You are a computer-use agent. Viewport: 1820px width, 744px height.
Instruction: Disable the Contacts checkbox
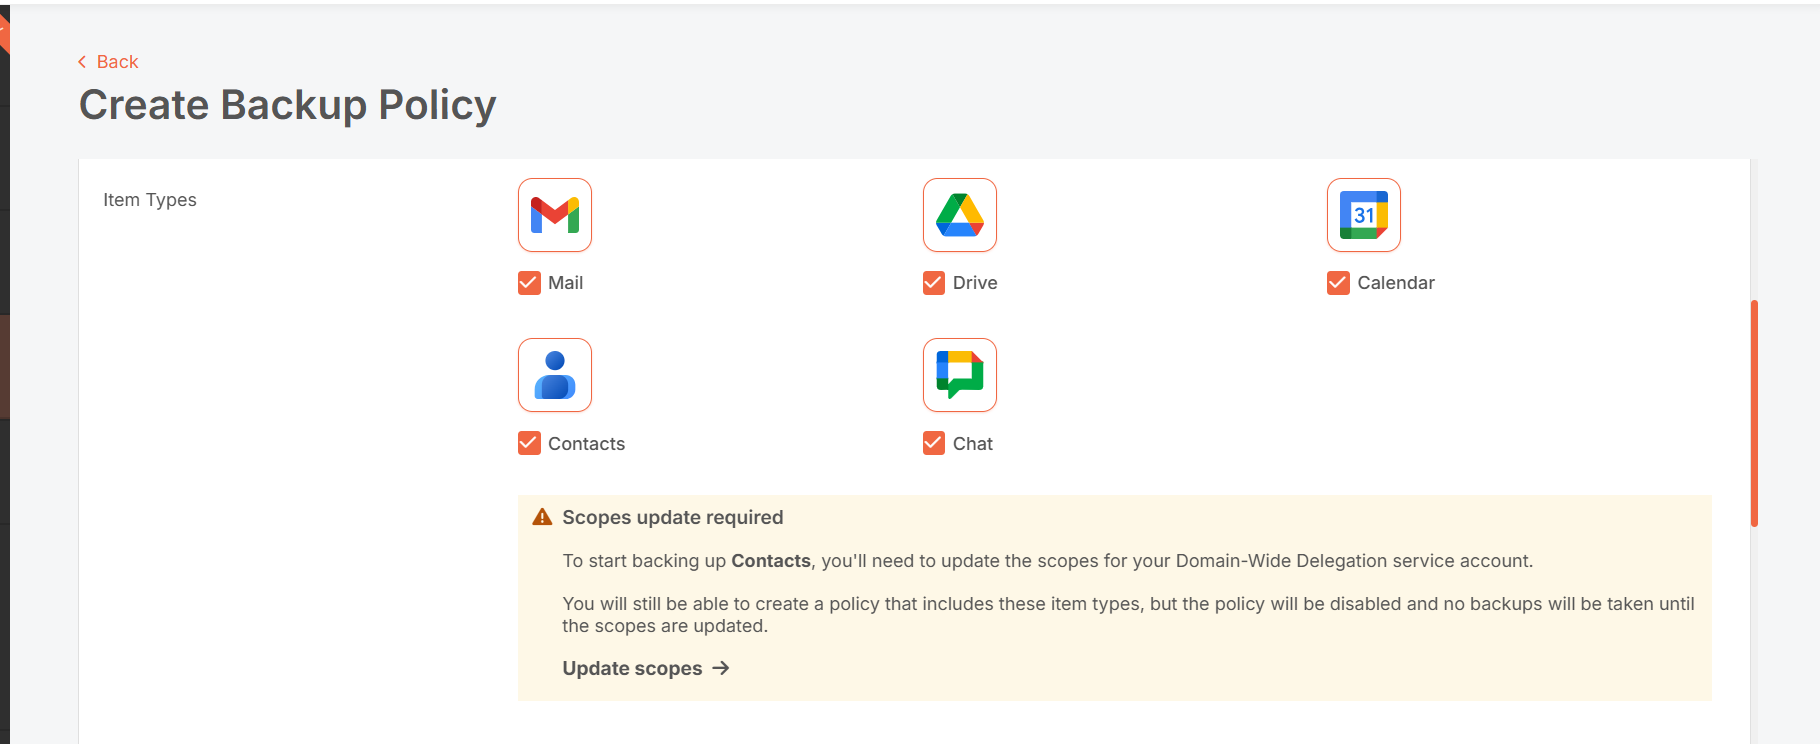(x=529, y=443)
